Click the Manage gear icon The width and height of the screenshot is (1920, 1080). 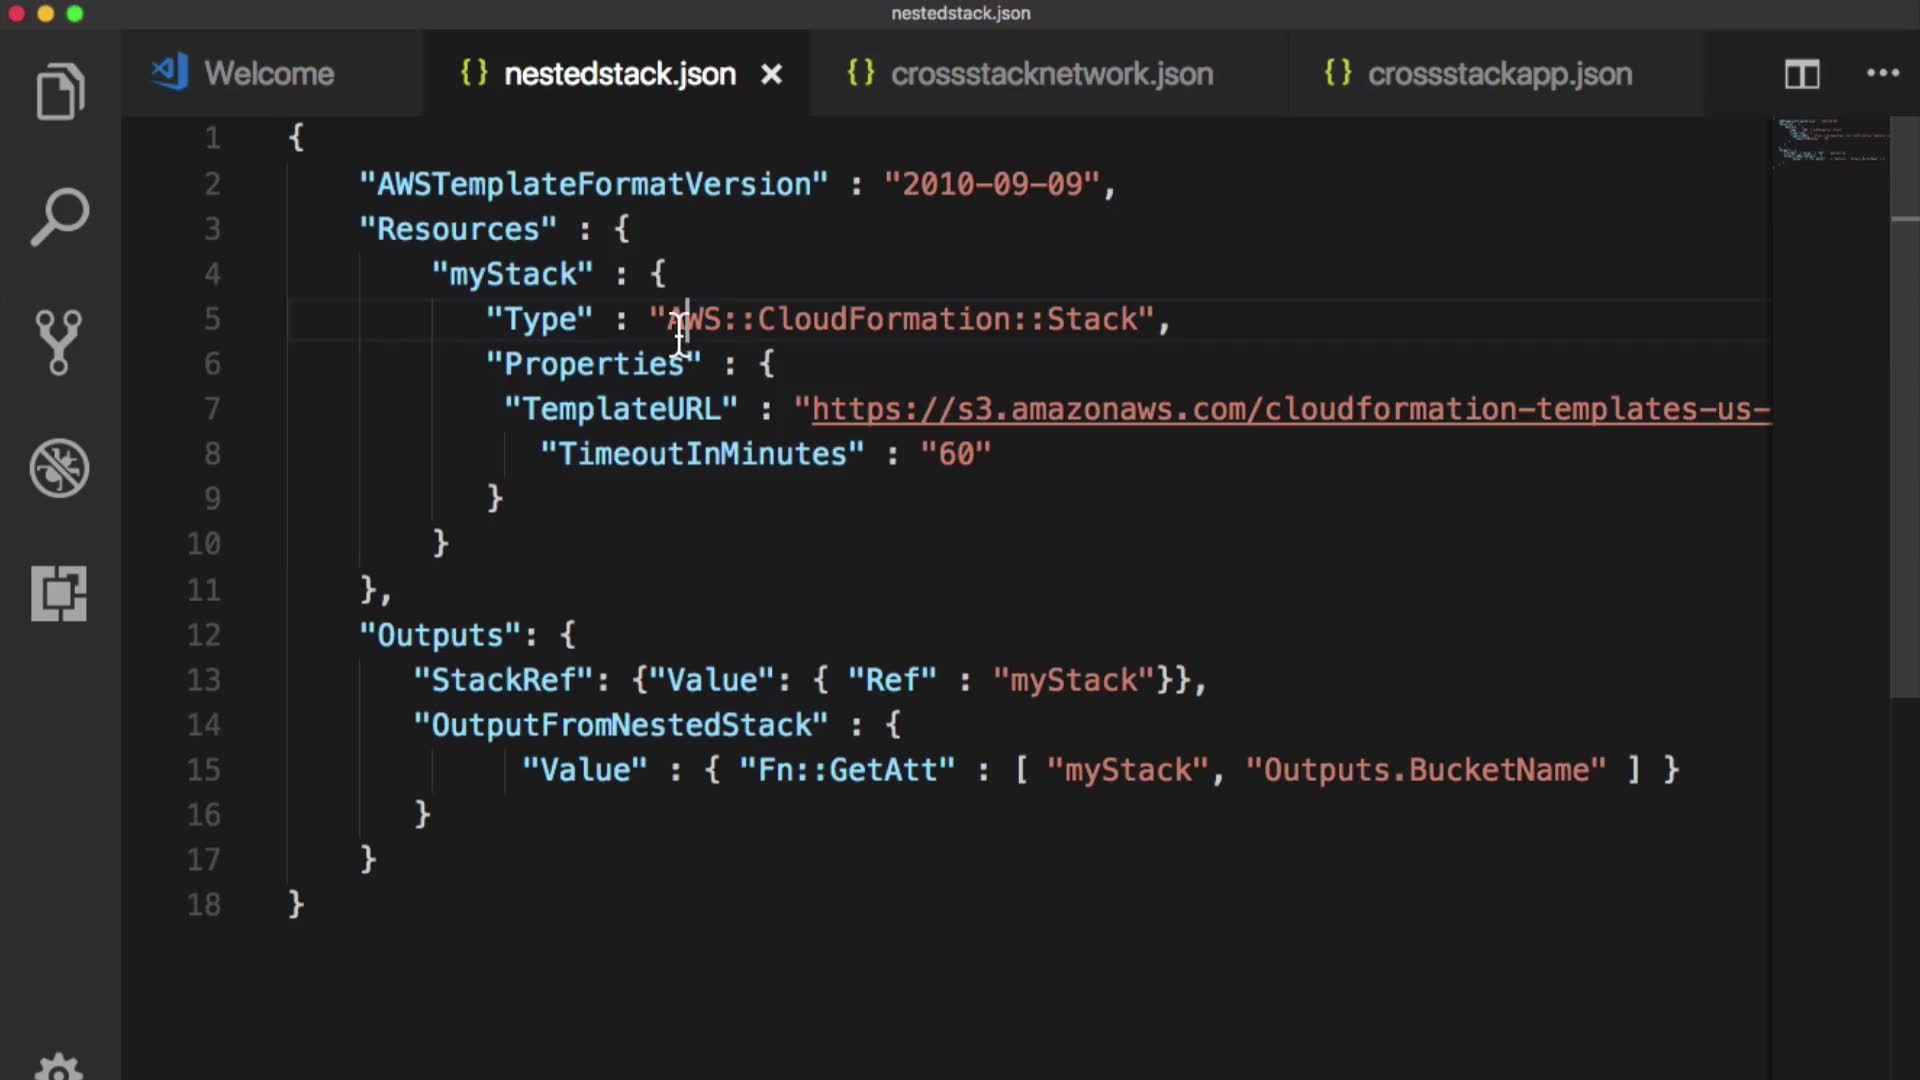[x=59, y=1066]
